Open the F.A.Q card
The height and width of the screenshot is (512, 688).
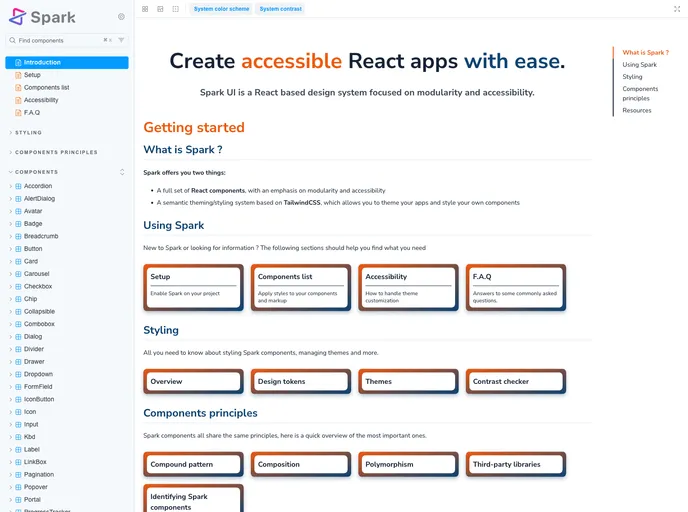(516, 288)
